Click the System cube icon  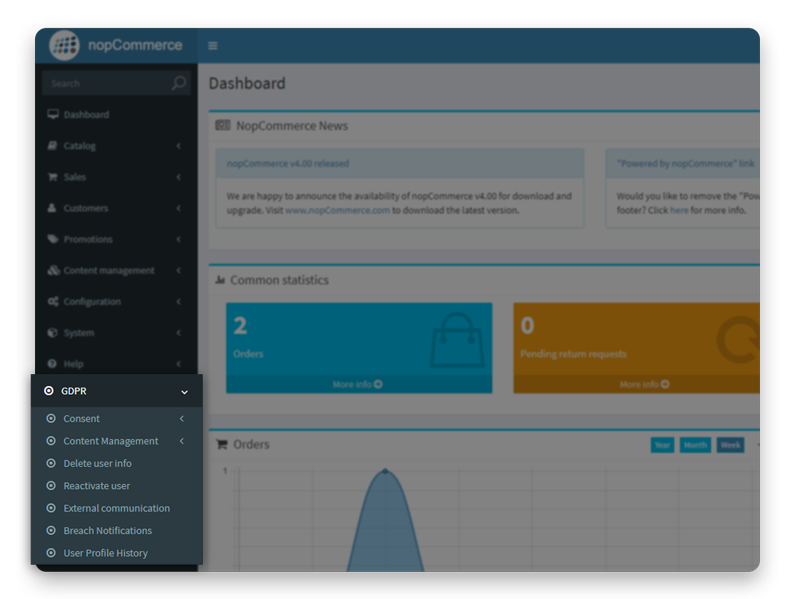pos(52,332)
